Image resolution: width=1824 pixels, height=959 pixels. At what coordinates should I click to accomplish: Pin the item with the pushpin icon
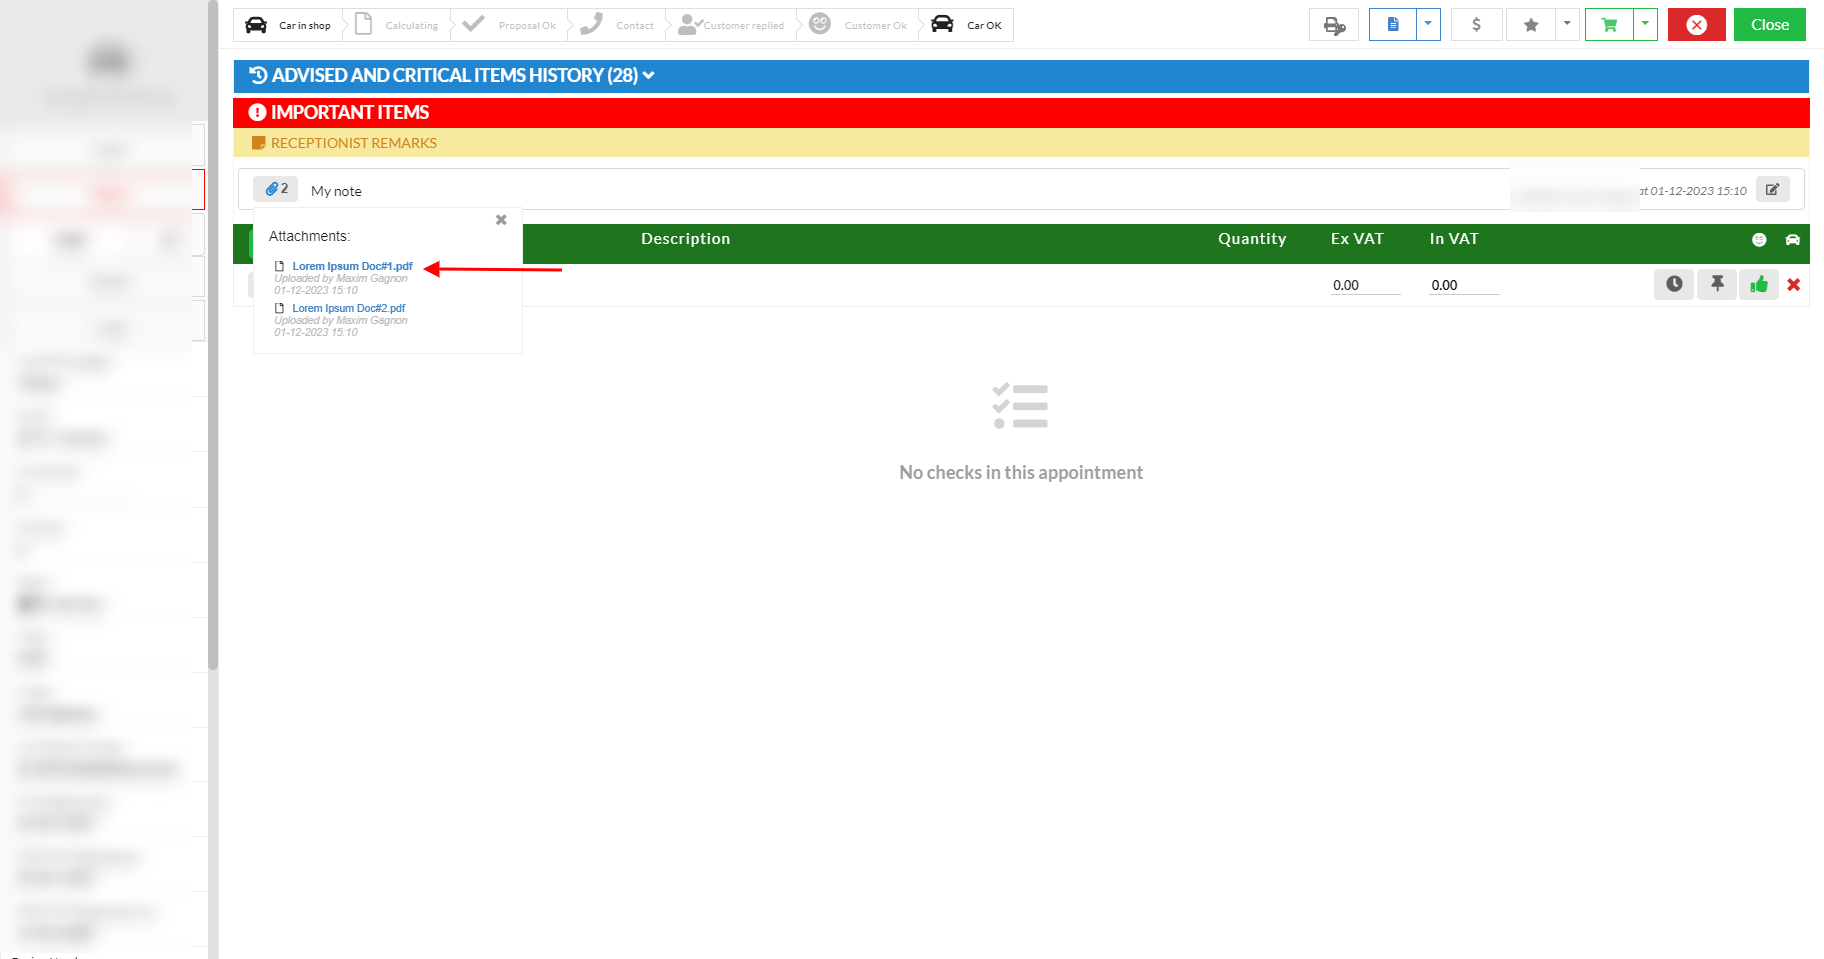[x=1717, y=285]
